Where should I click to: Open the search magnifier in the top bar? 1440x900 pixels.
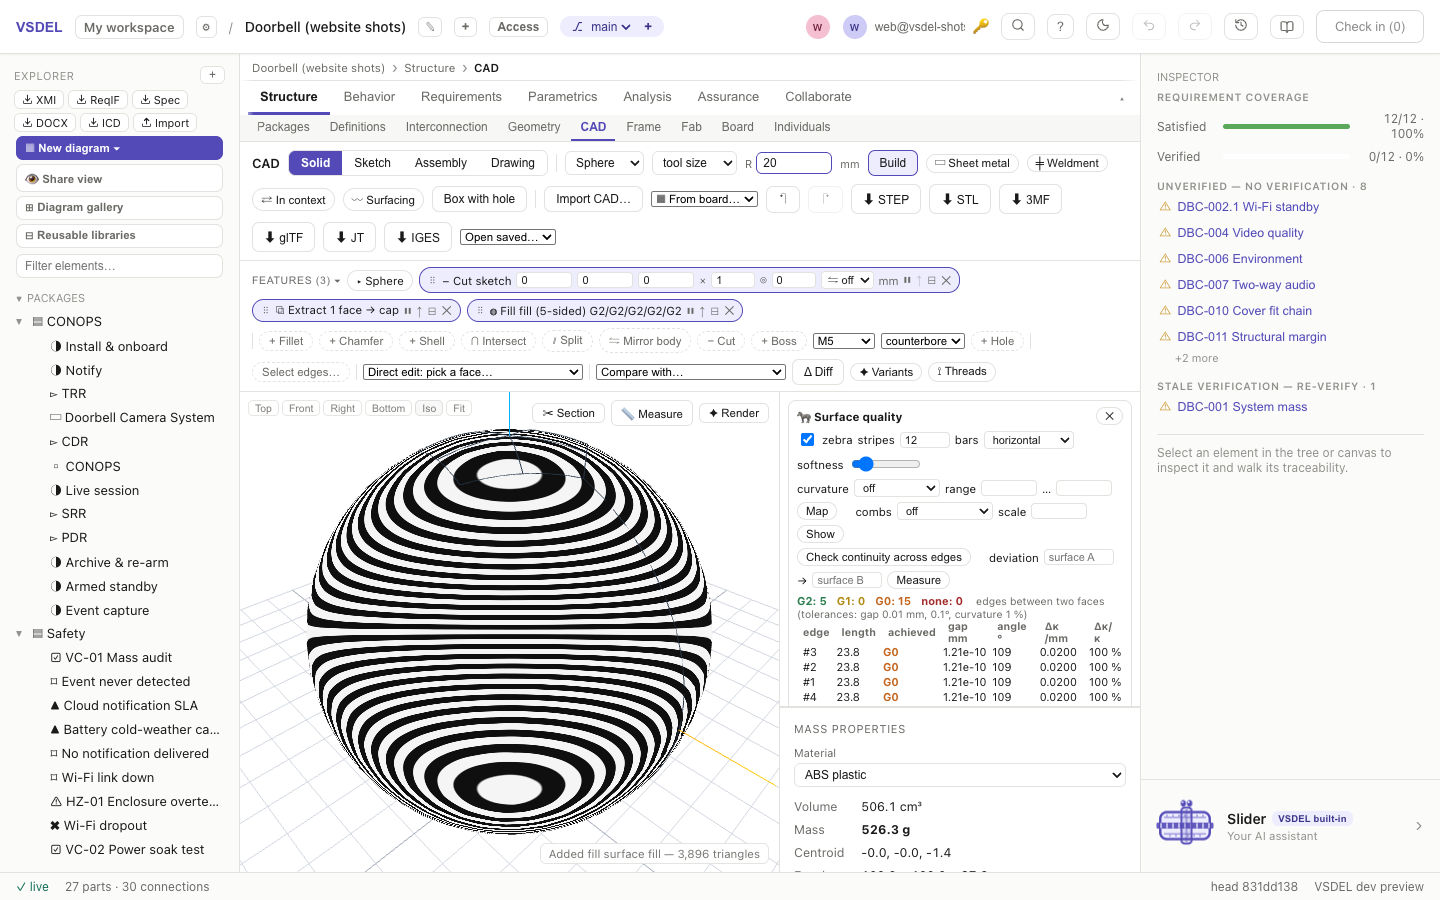(1018, 27)
